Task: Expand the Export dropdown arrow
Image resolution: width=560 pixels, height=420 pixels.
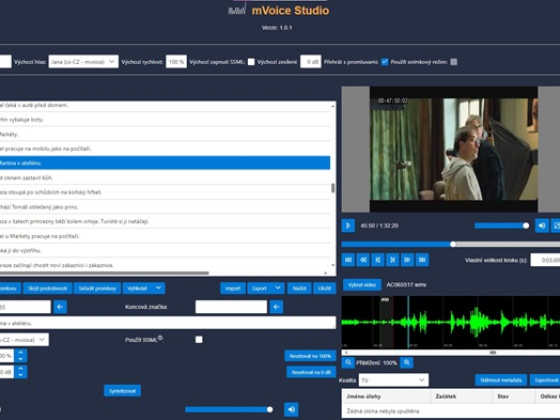Action: click(278, 288)
